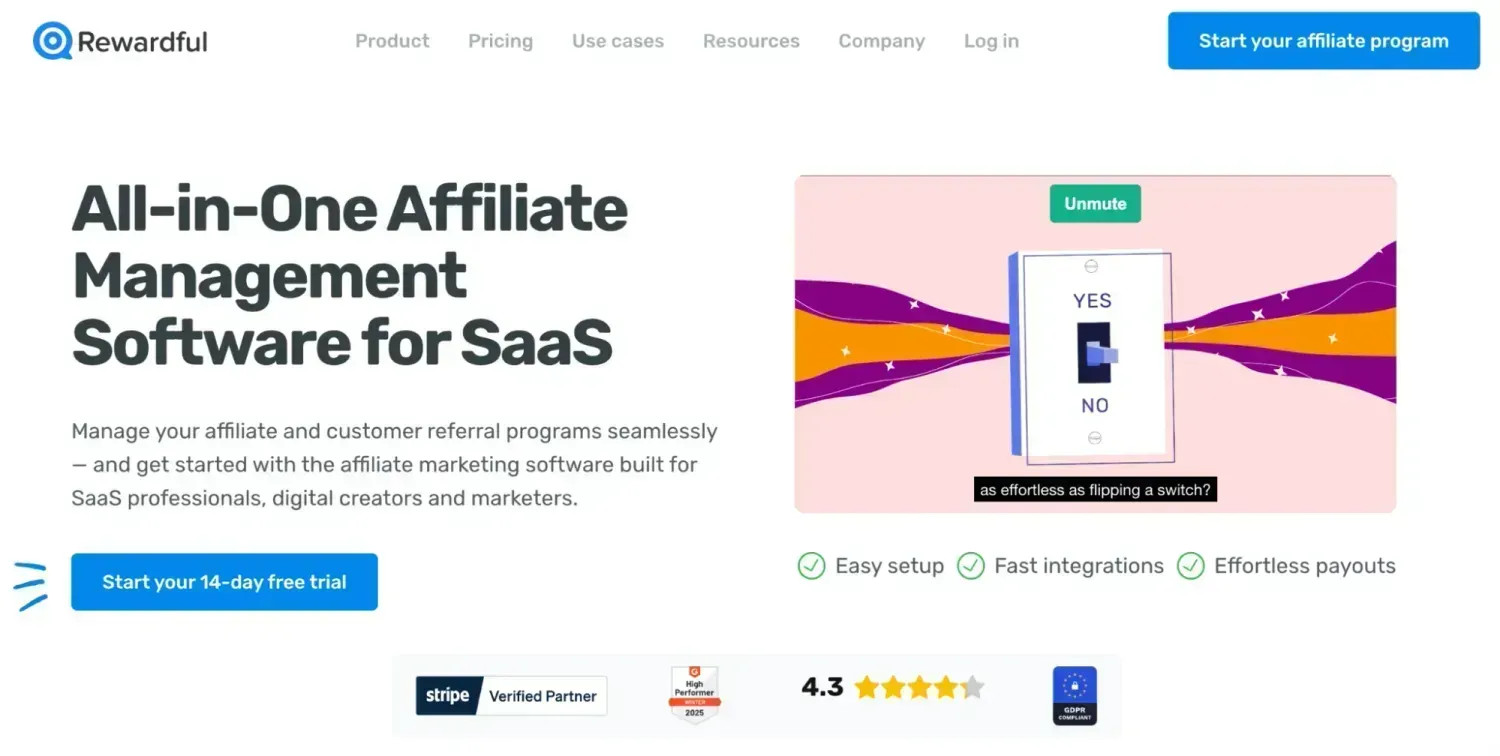Click the G2 High Performer badge

(x=695, y=695)
